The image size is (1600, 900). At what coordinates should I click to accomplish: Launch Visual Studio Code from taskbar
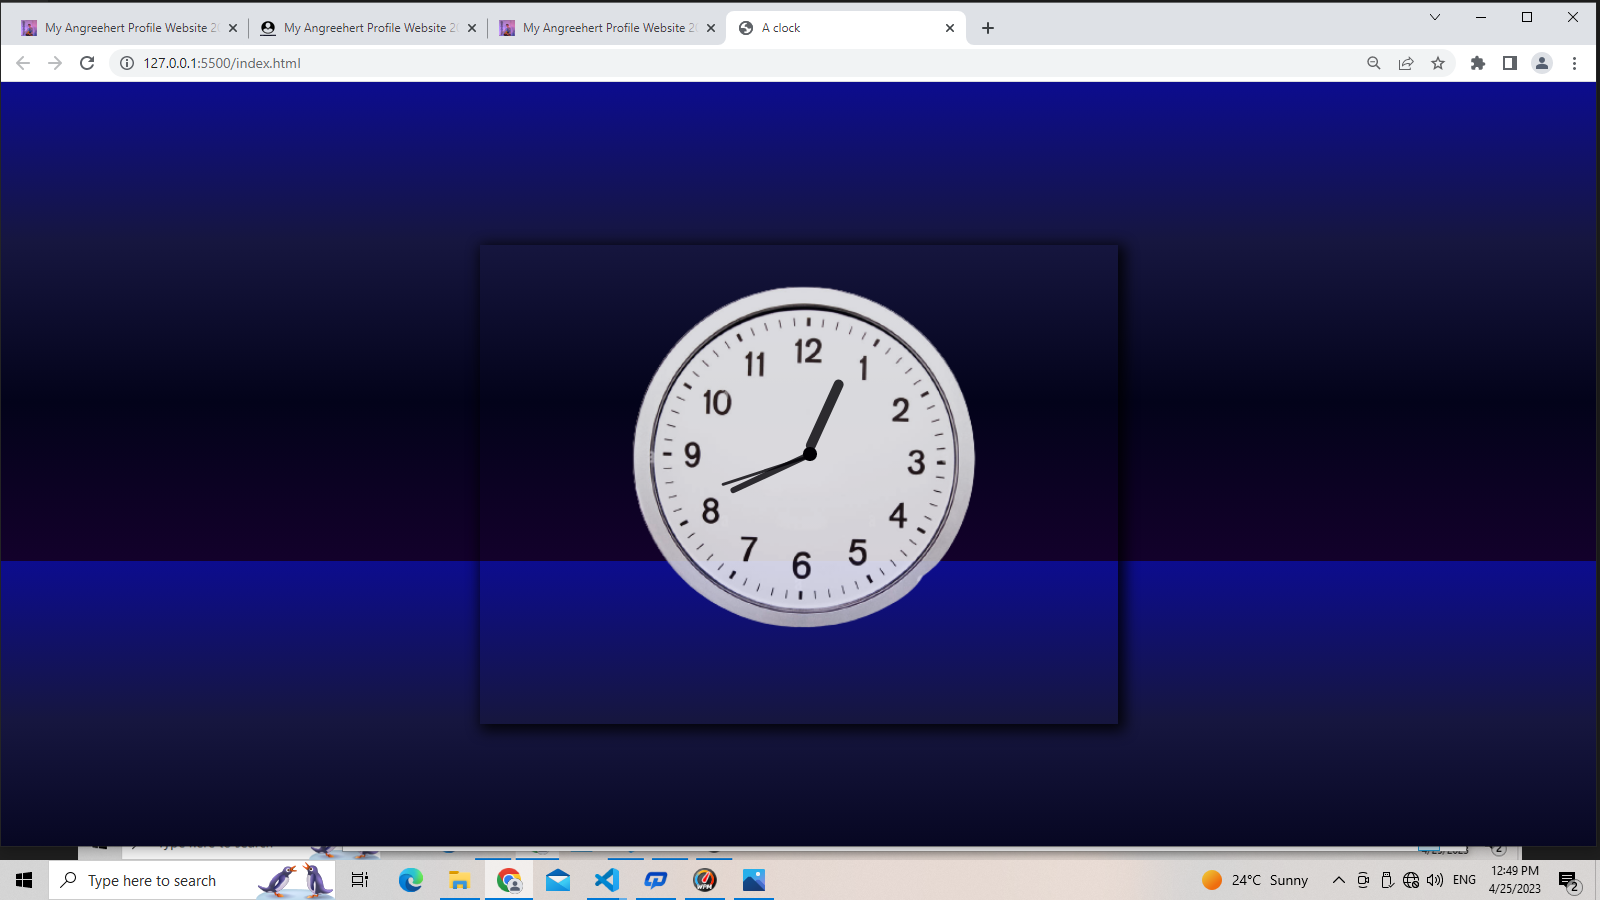pos(607,880)
